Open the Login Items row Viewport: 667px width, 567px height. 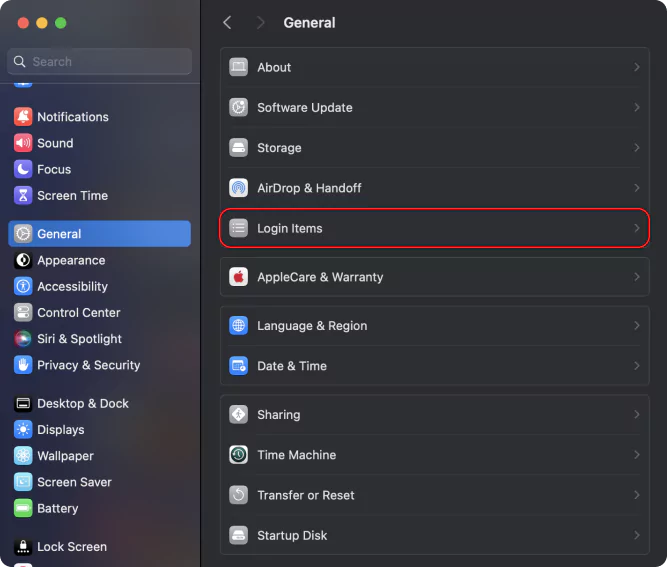point(434,228)
